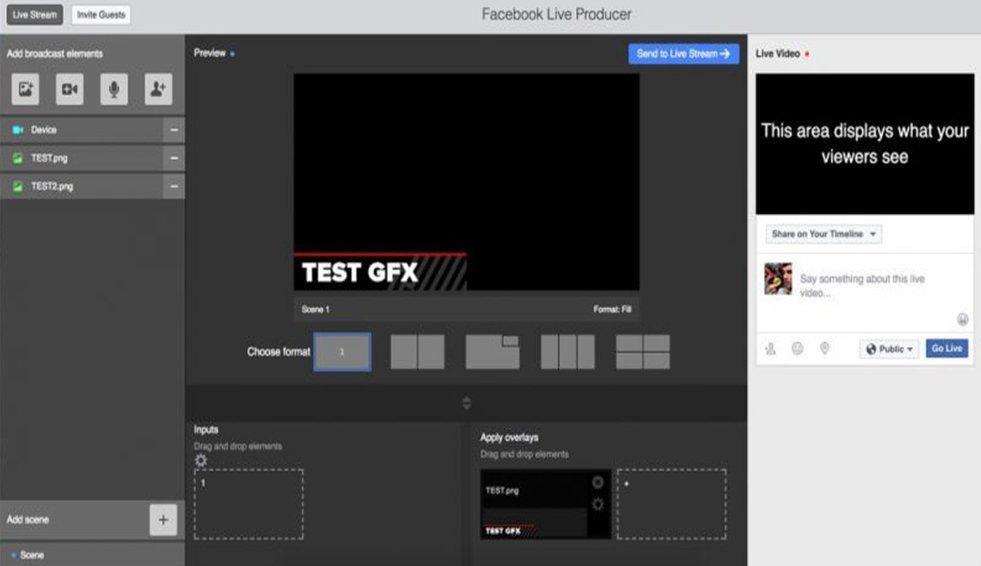Add a guest person element
Viewport: 981px width, 566px height.
[158, 89]
